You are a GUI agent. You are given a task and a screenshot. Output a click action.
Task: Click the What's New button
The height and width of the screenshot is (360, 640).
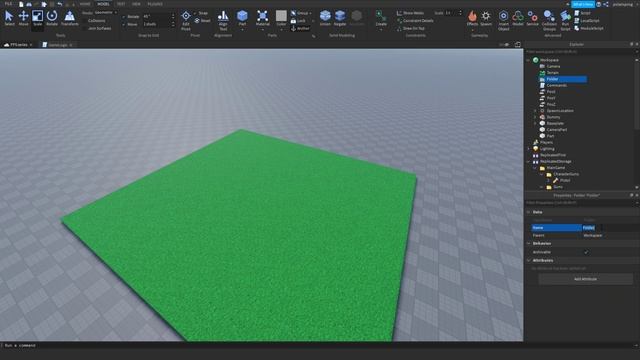click(583, 4)
